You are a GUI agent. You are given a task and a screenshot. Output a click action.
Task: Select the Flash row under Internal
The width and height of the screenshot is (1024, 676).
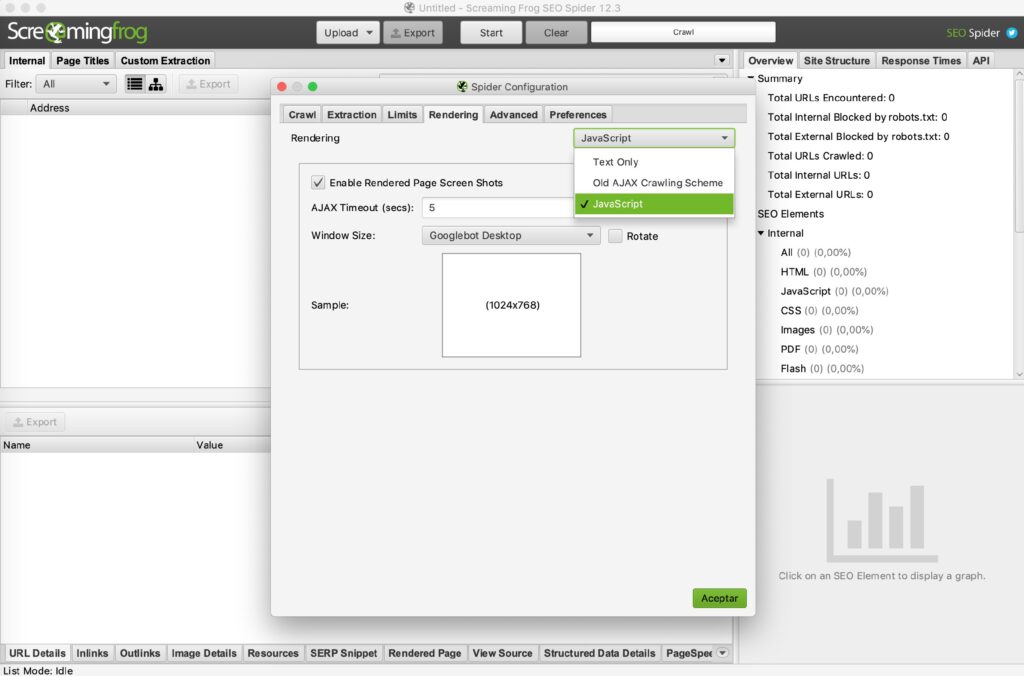(x=822, y=368)
